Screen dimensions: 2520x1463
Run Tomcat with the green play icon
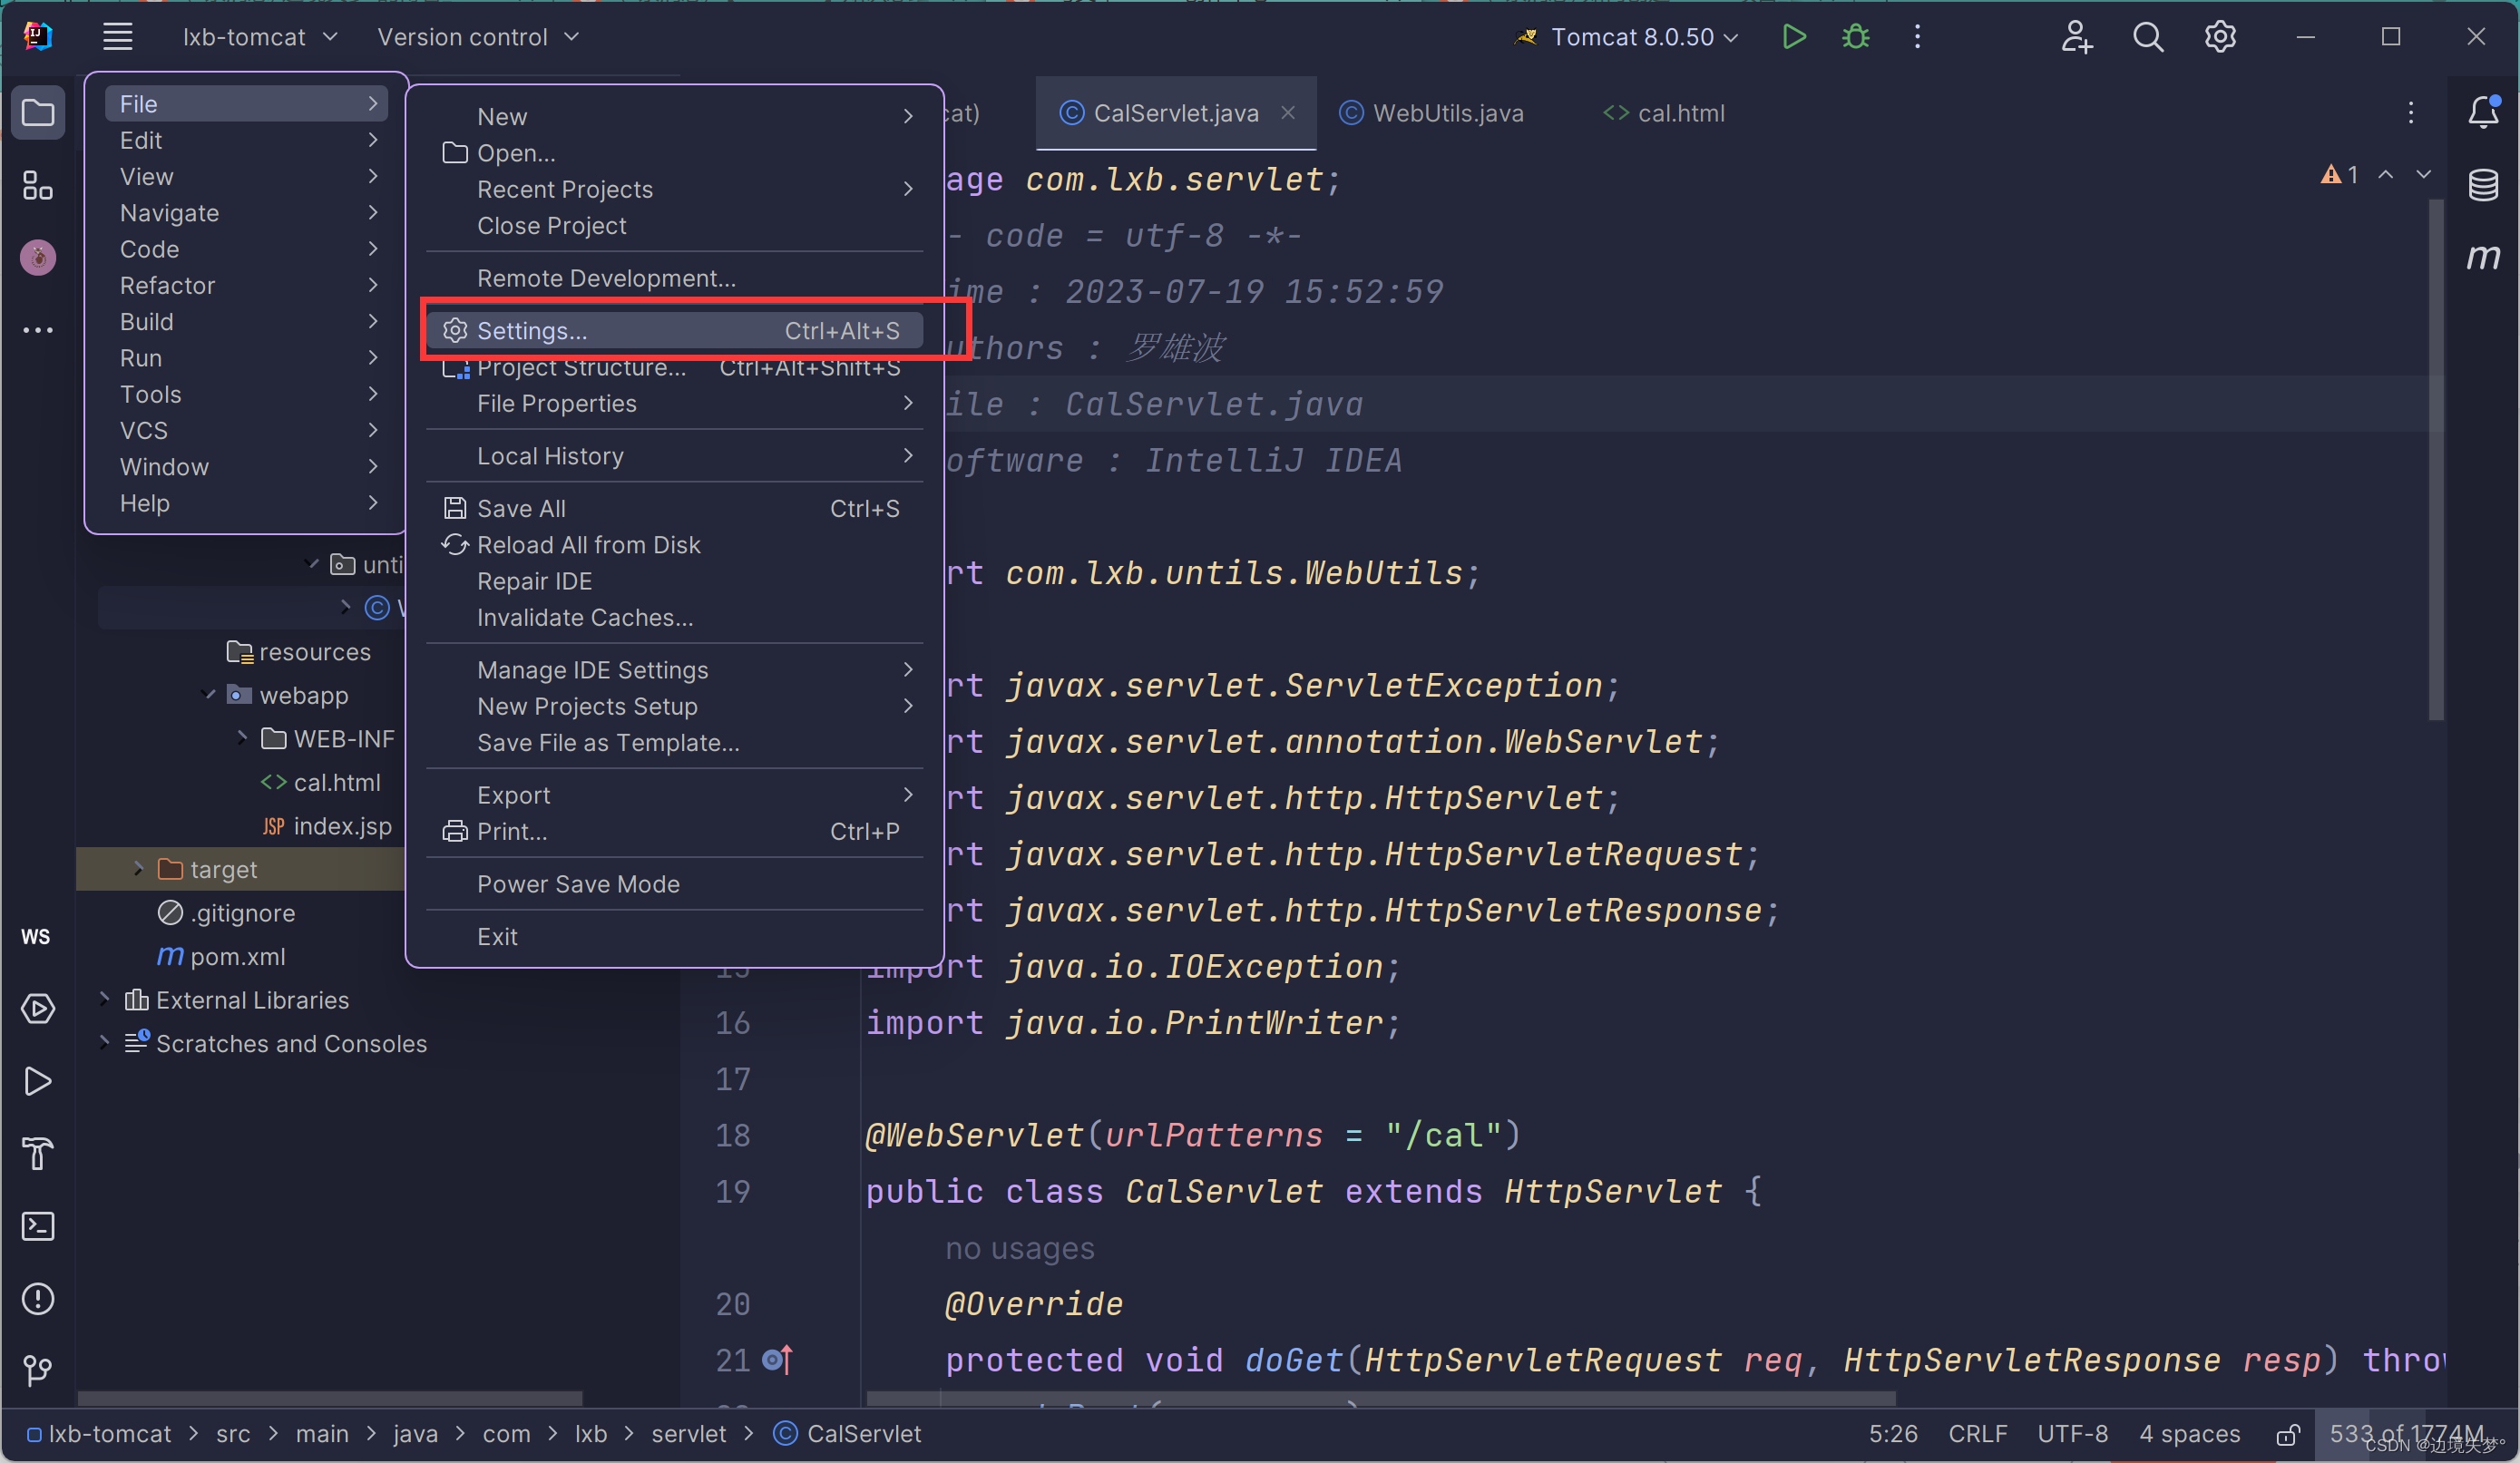pyautogui.click(x=1794, y=37)
